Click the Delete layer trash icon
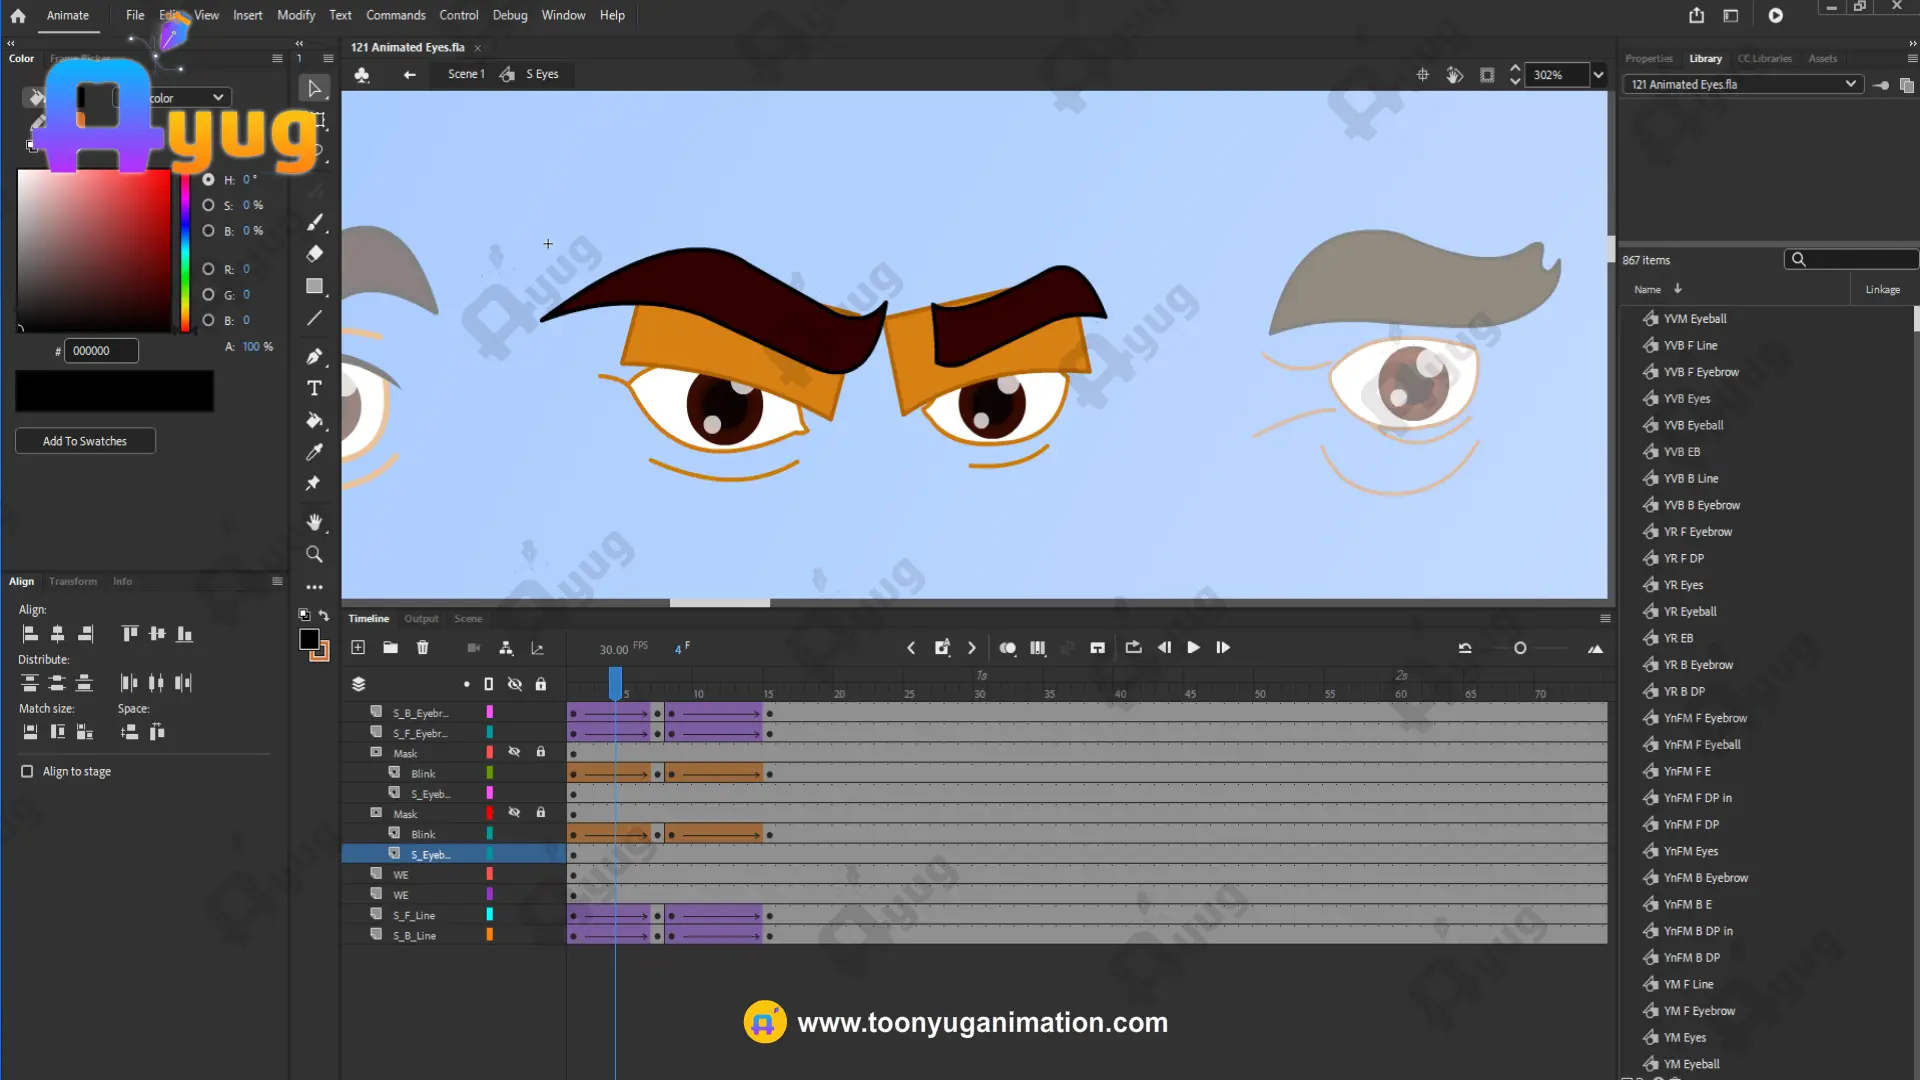 (x=423, y=648)
